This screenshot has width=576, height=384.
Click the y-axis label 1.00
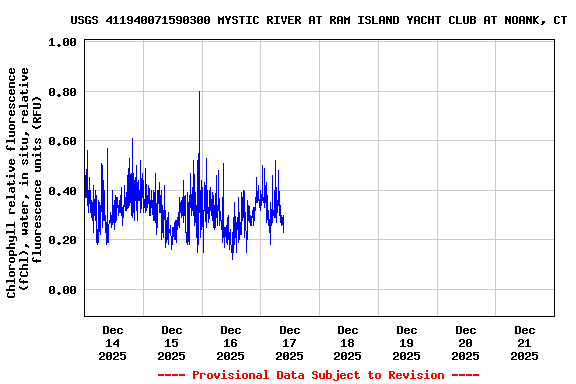(x=62, y=42)
